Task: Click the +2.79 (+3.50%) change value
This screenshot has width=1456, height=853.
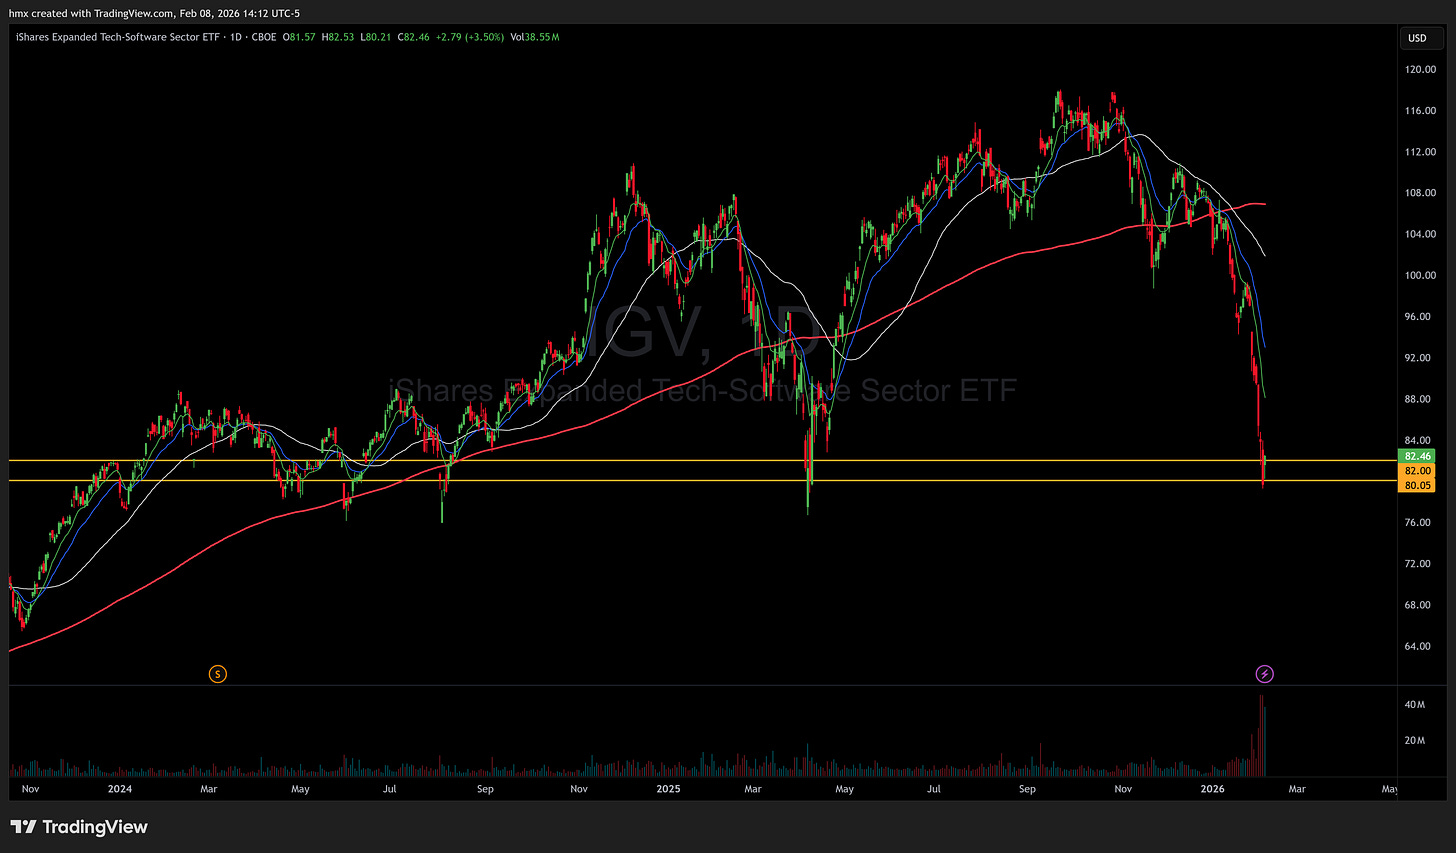Action: tap(469, 37)
